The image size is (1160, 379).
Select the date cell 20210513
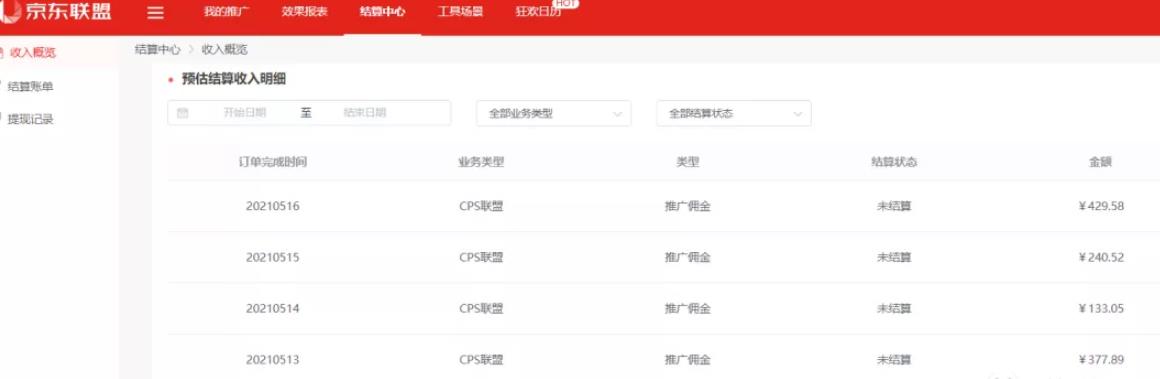pos(272,360)
